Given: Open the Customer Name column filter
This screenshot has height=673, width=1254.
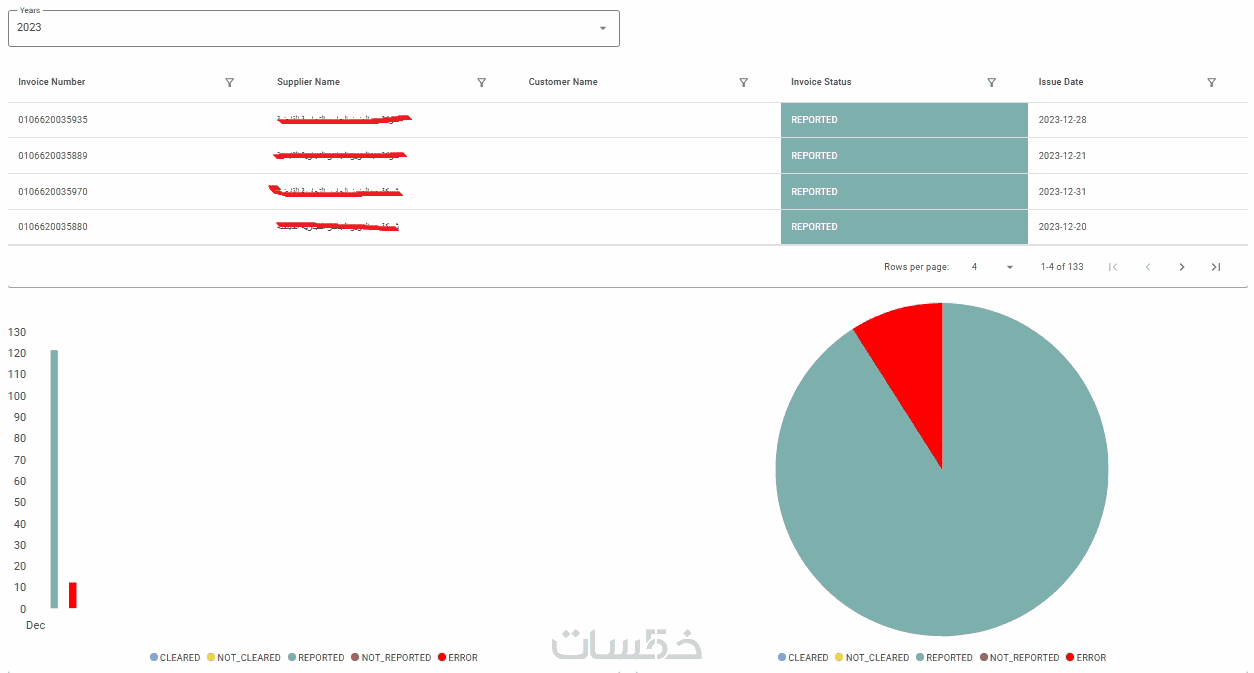Looking at the screenshot, I should (x=743, y=82).
